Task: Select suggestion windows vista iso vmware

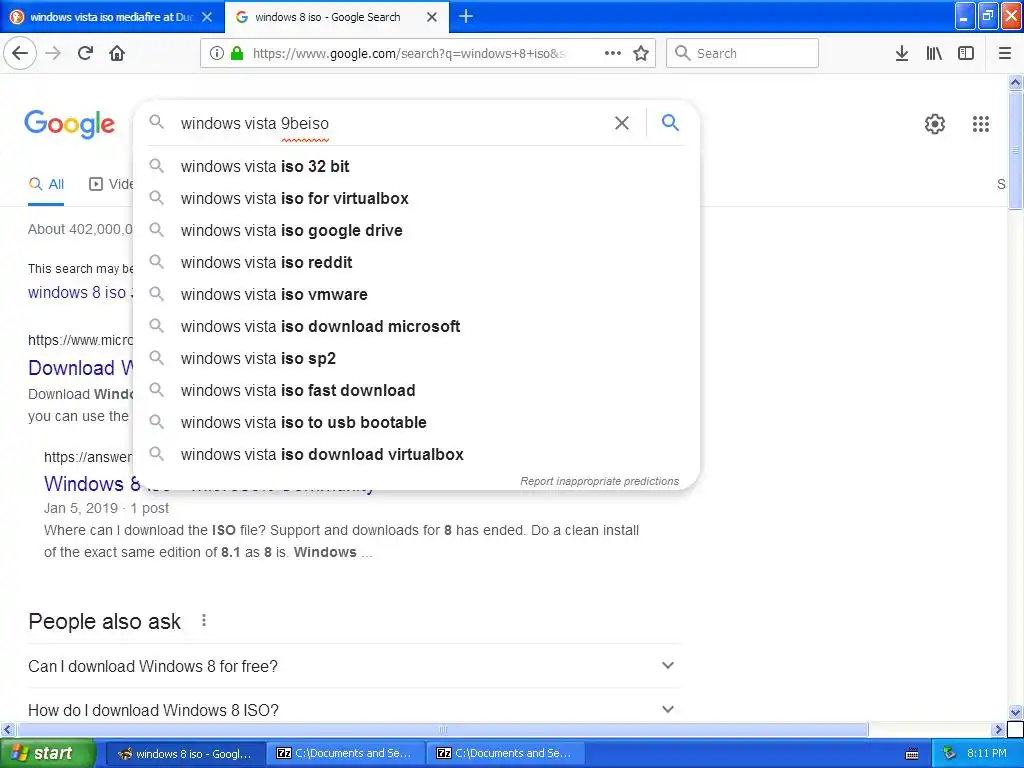Action: (x=416, y=294)
